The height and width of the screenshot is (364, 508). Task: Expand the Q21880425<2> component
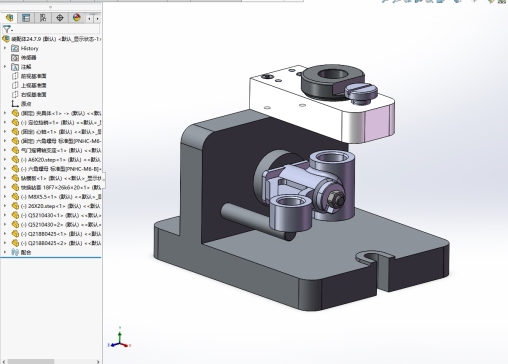5,243
